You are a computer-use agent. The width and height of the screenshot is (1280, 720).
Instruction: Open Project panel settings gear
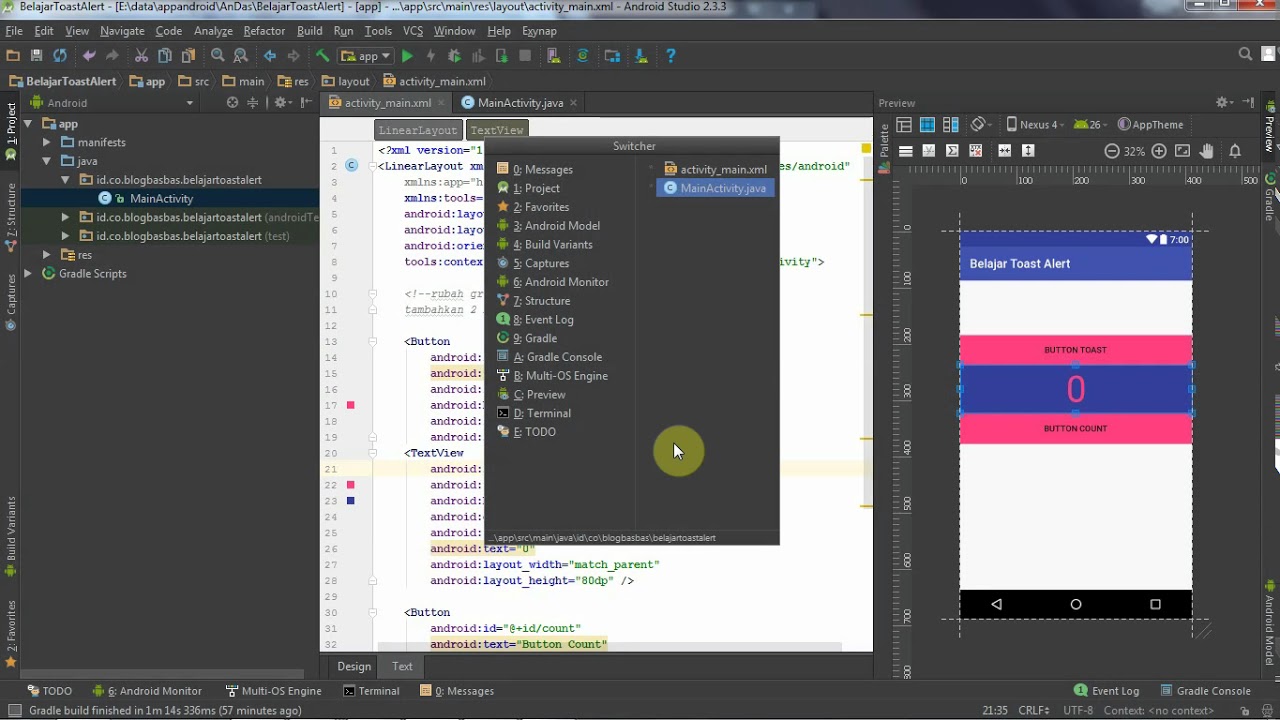(281, 102)
